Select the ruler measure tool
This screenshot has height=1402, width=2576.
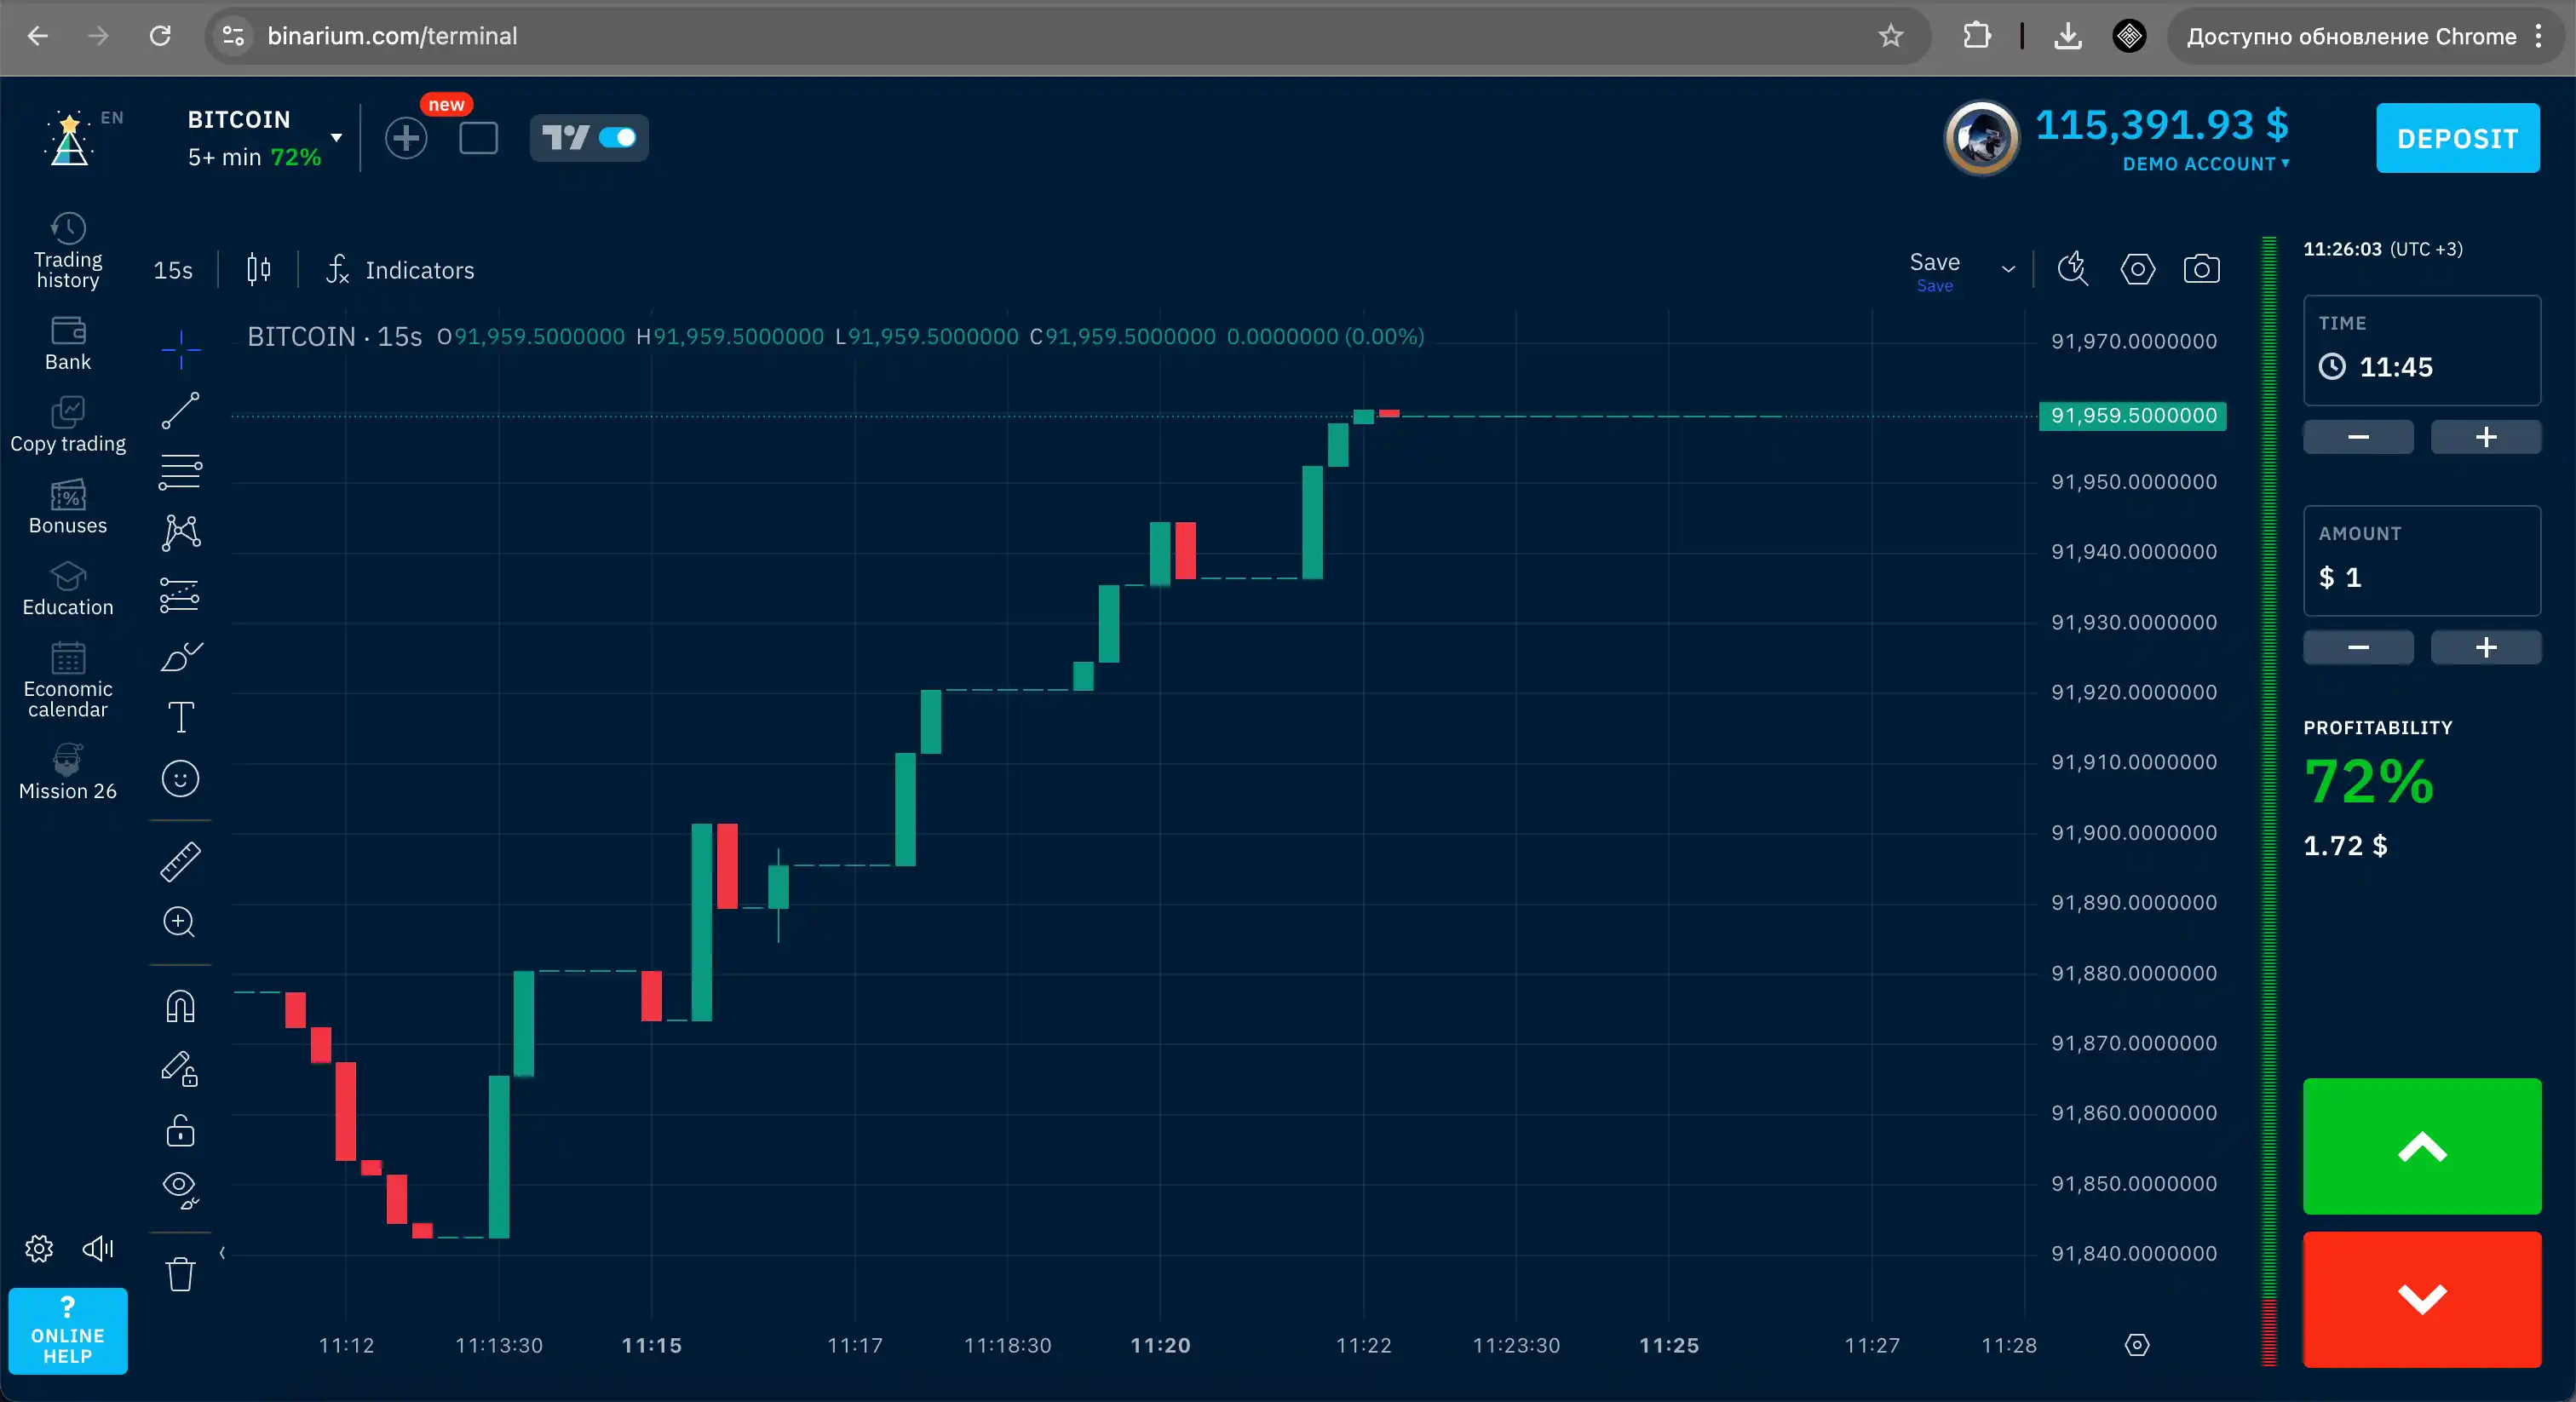click(181, 861)
